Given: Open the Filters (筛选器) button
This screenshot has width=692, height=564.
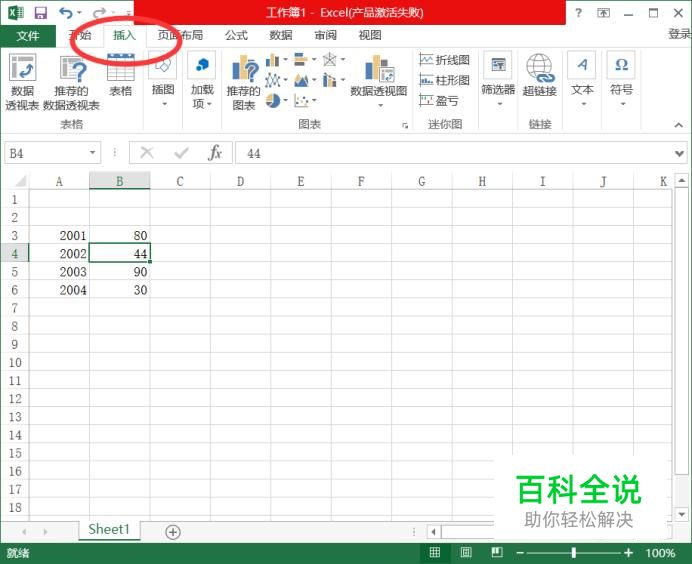Looking at the screenshot, I should [498, 79].
